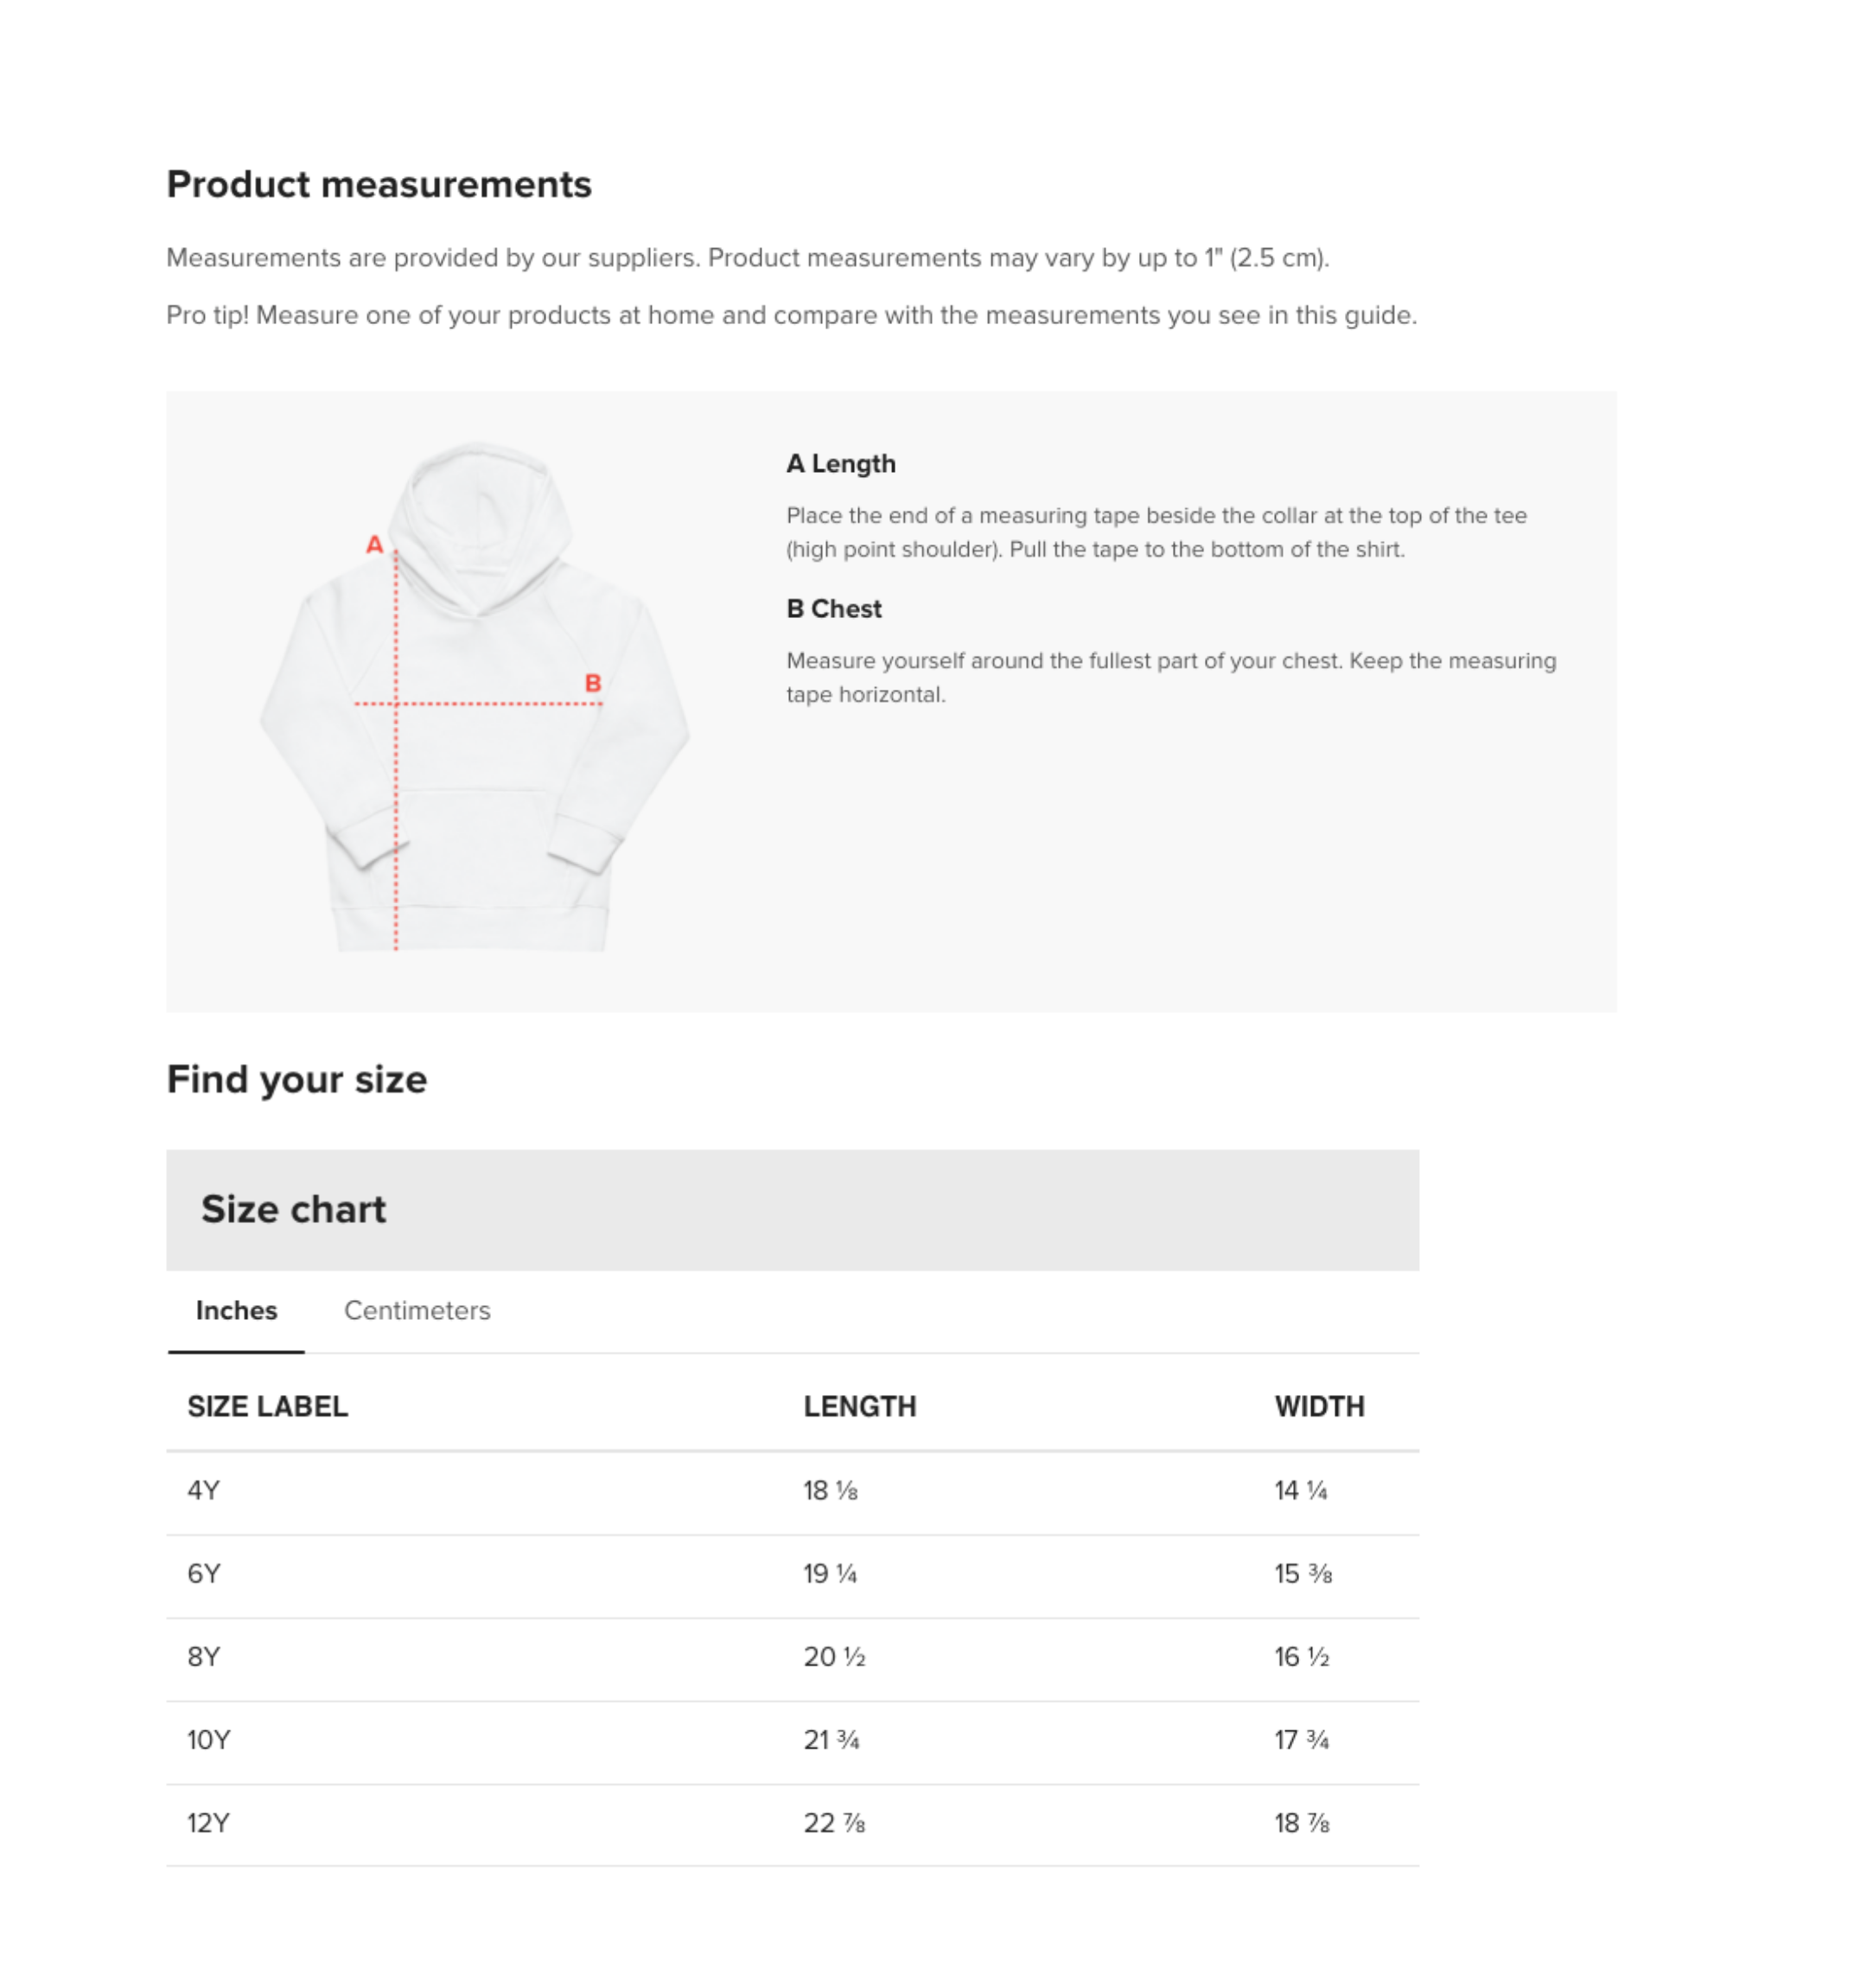Click the A Length heading

(x=841, y=464)
